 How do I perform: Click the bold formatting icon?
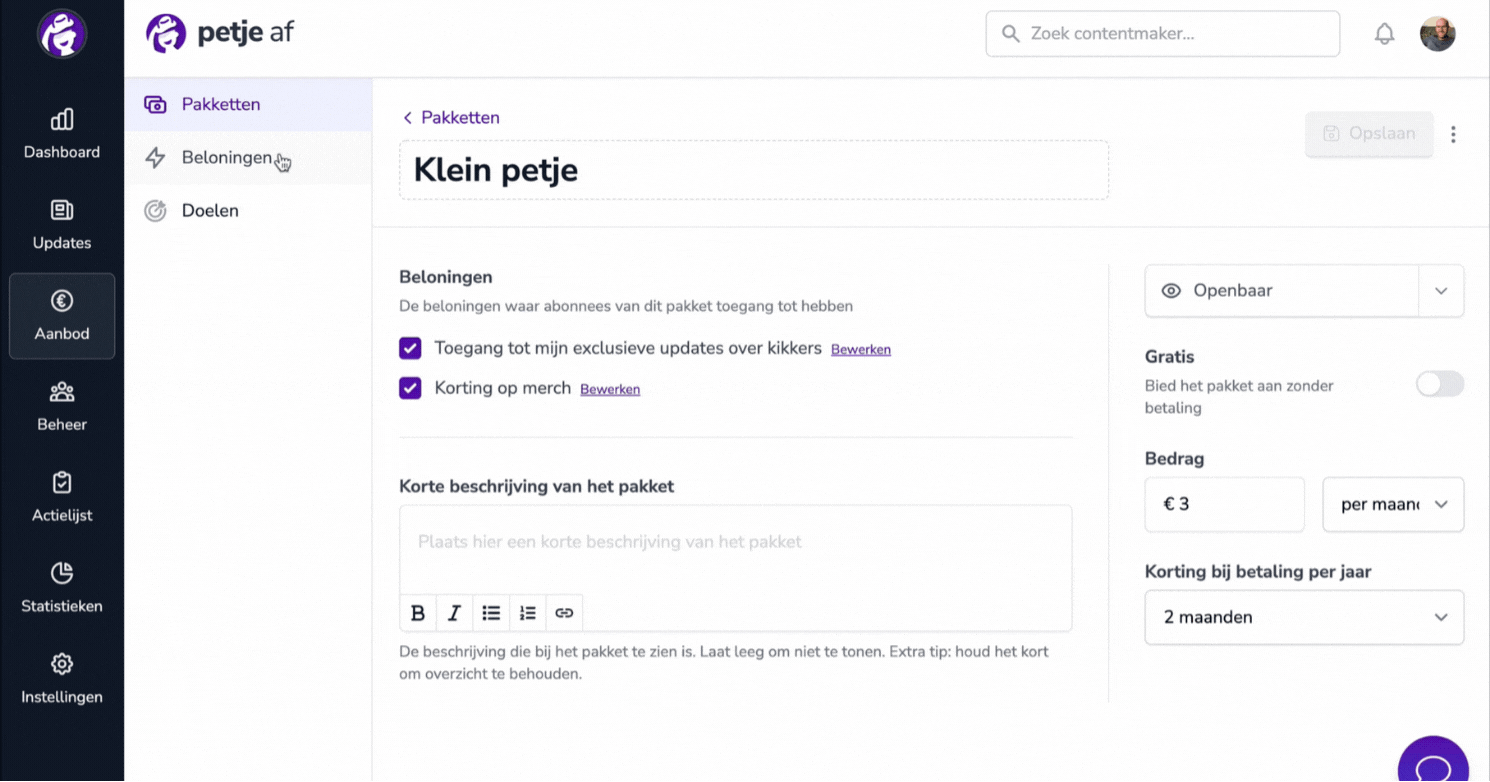(418, 613)
